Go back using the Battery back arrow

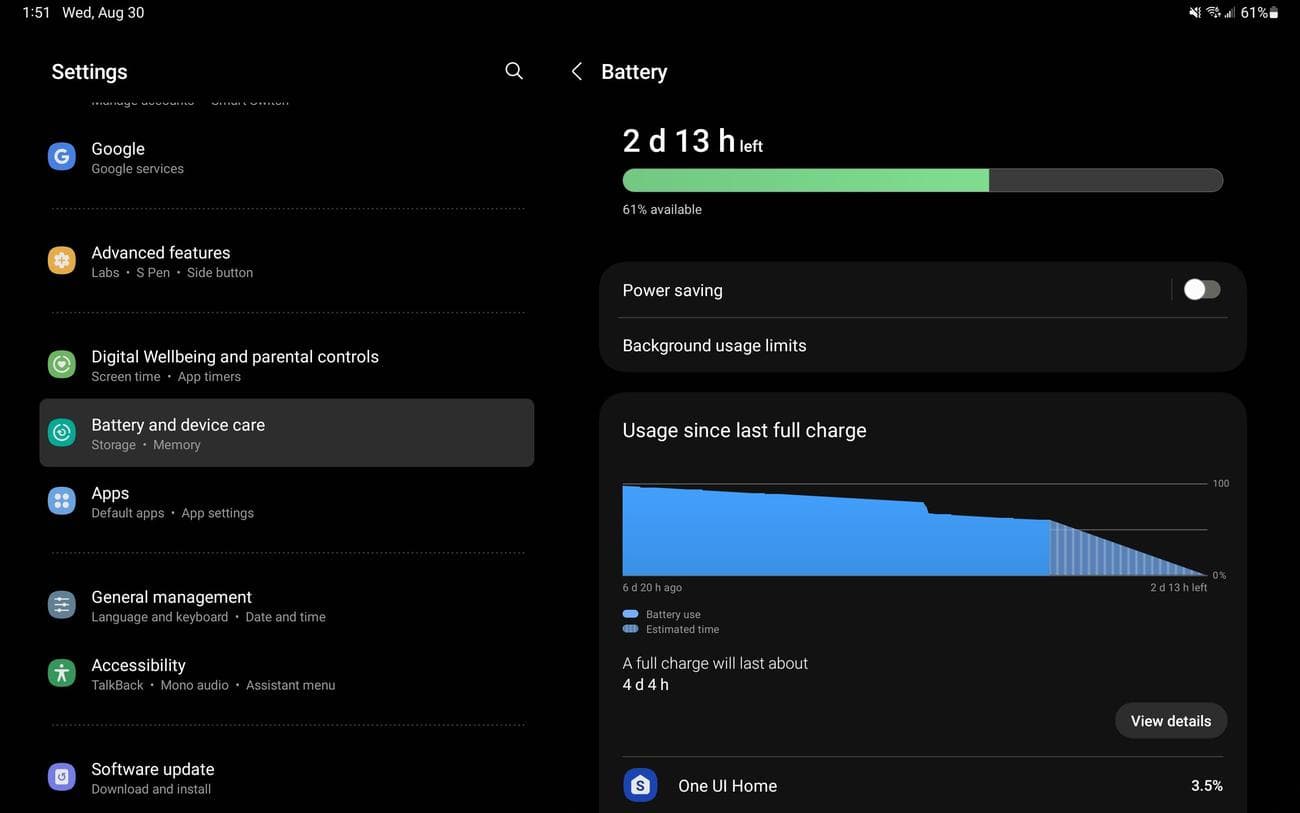point(576,71)
